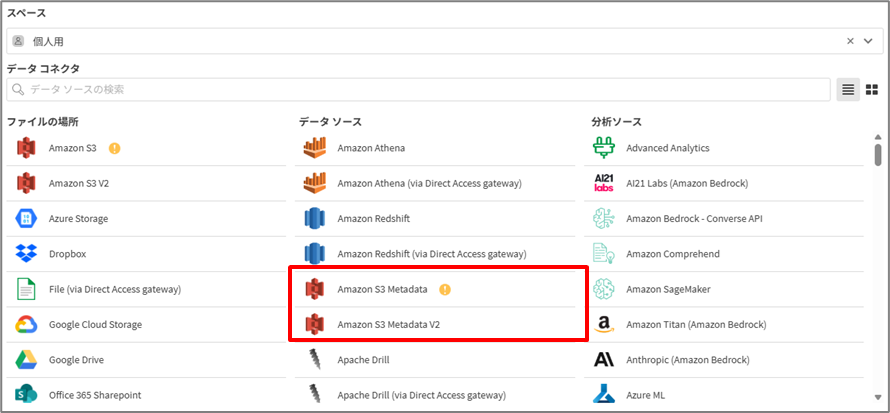This screenshot has height=413, width=890.
Task: Click the Google Drive icon
Action: (x=26, y=360)
